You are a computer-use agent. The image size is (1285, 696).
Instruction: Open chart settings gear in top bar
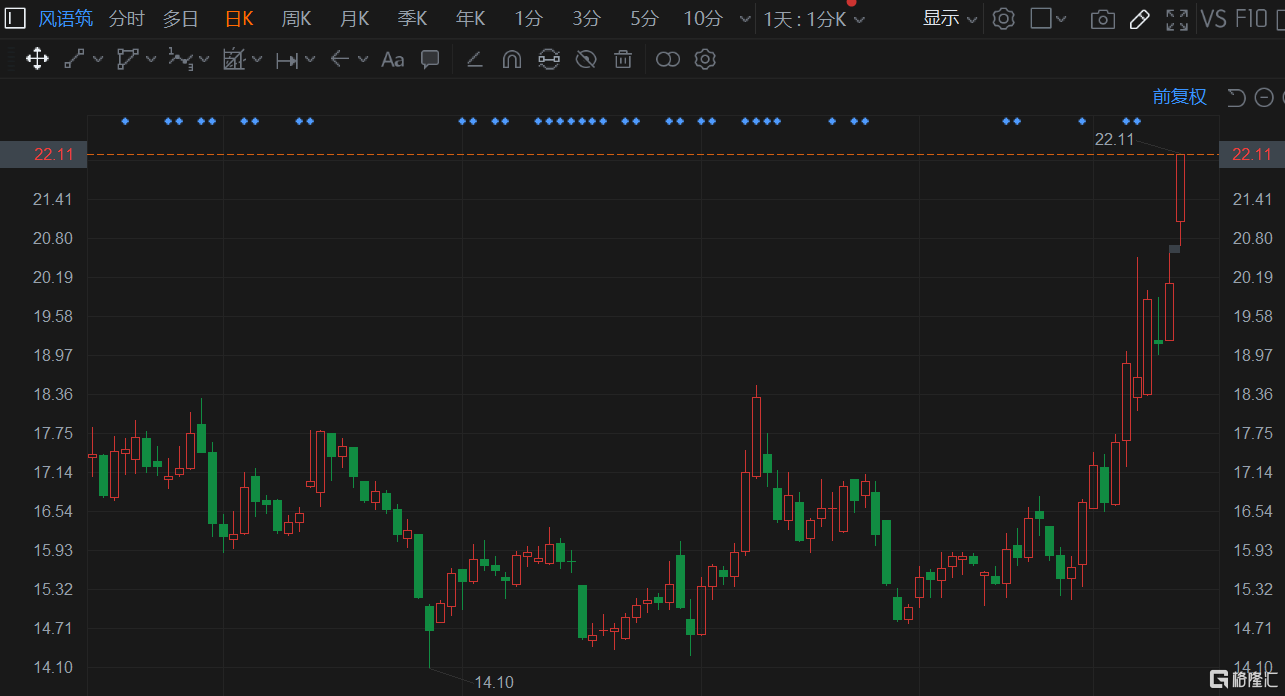click(x=1003, y=18)
